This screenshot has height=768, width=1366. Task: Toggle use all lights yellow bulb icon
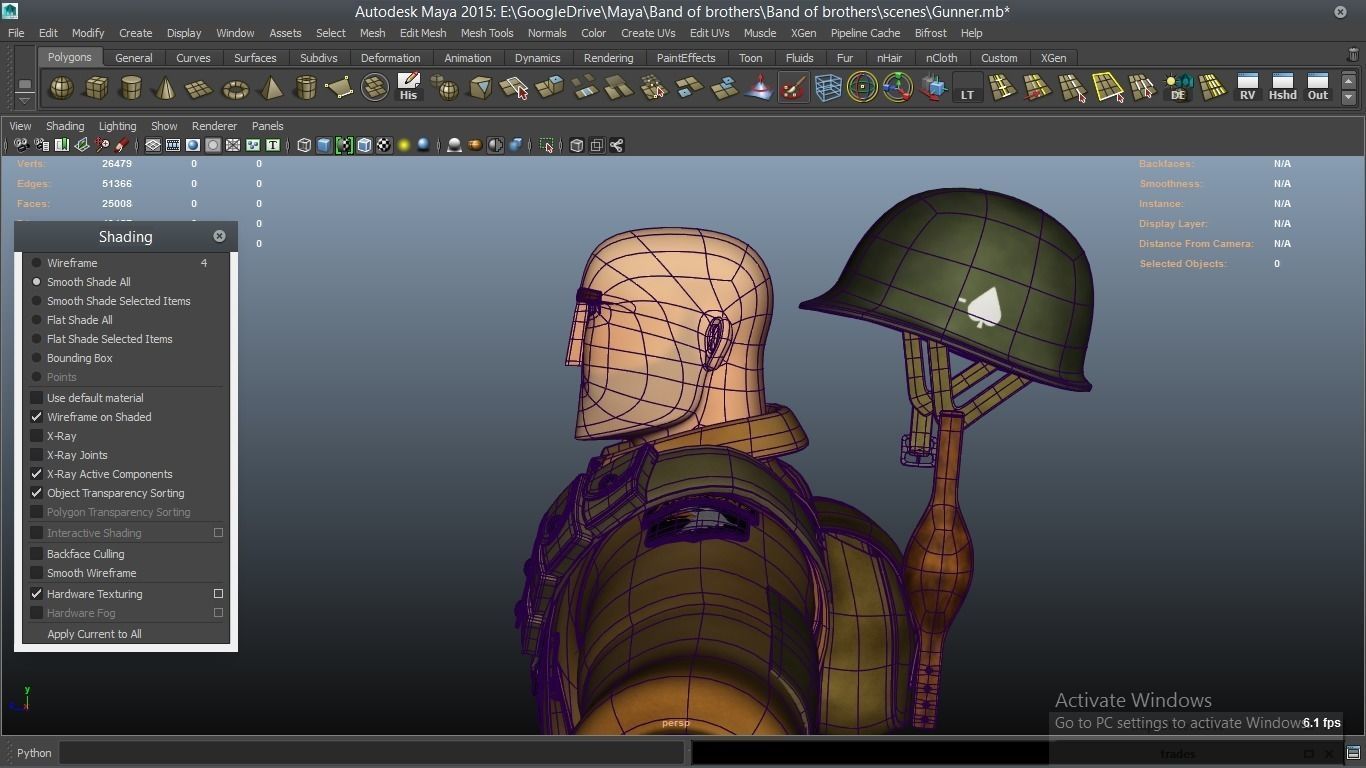[x=404, y=146]
